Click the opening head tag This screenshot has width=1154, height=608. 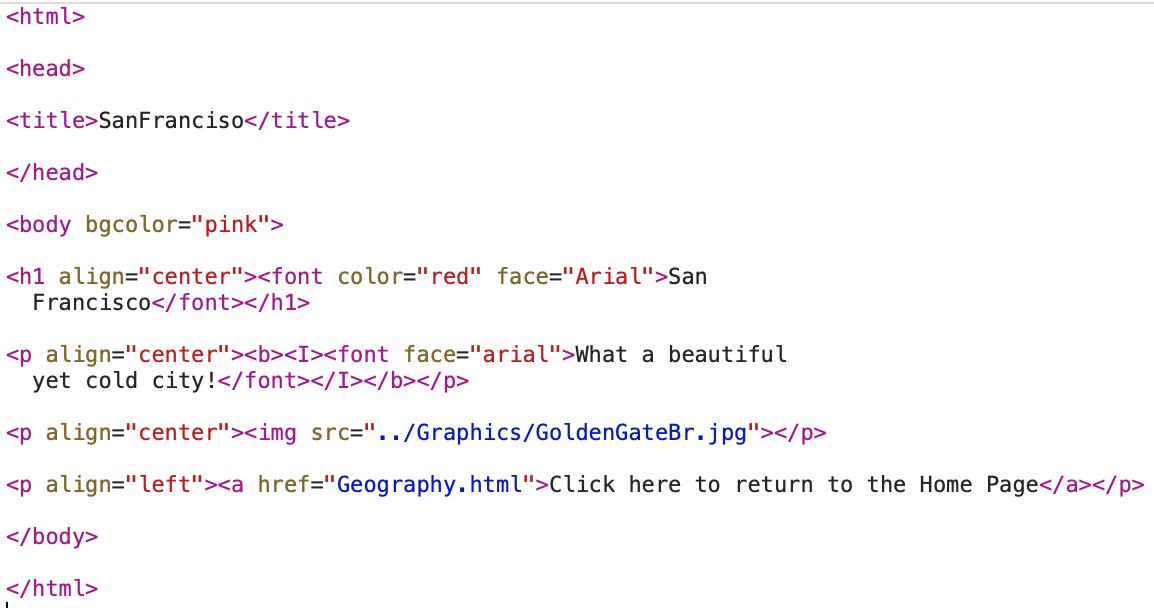45,69
